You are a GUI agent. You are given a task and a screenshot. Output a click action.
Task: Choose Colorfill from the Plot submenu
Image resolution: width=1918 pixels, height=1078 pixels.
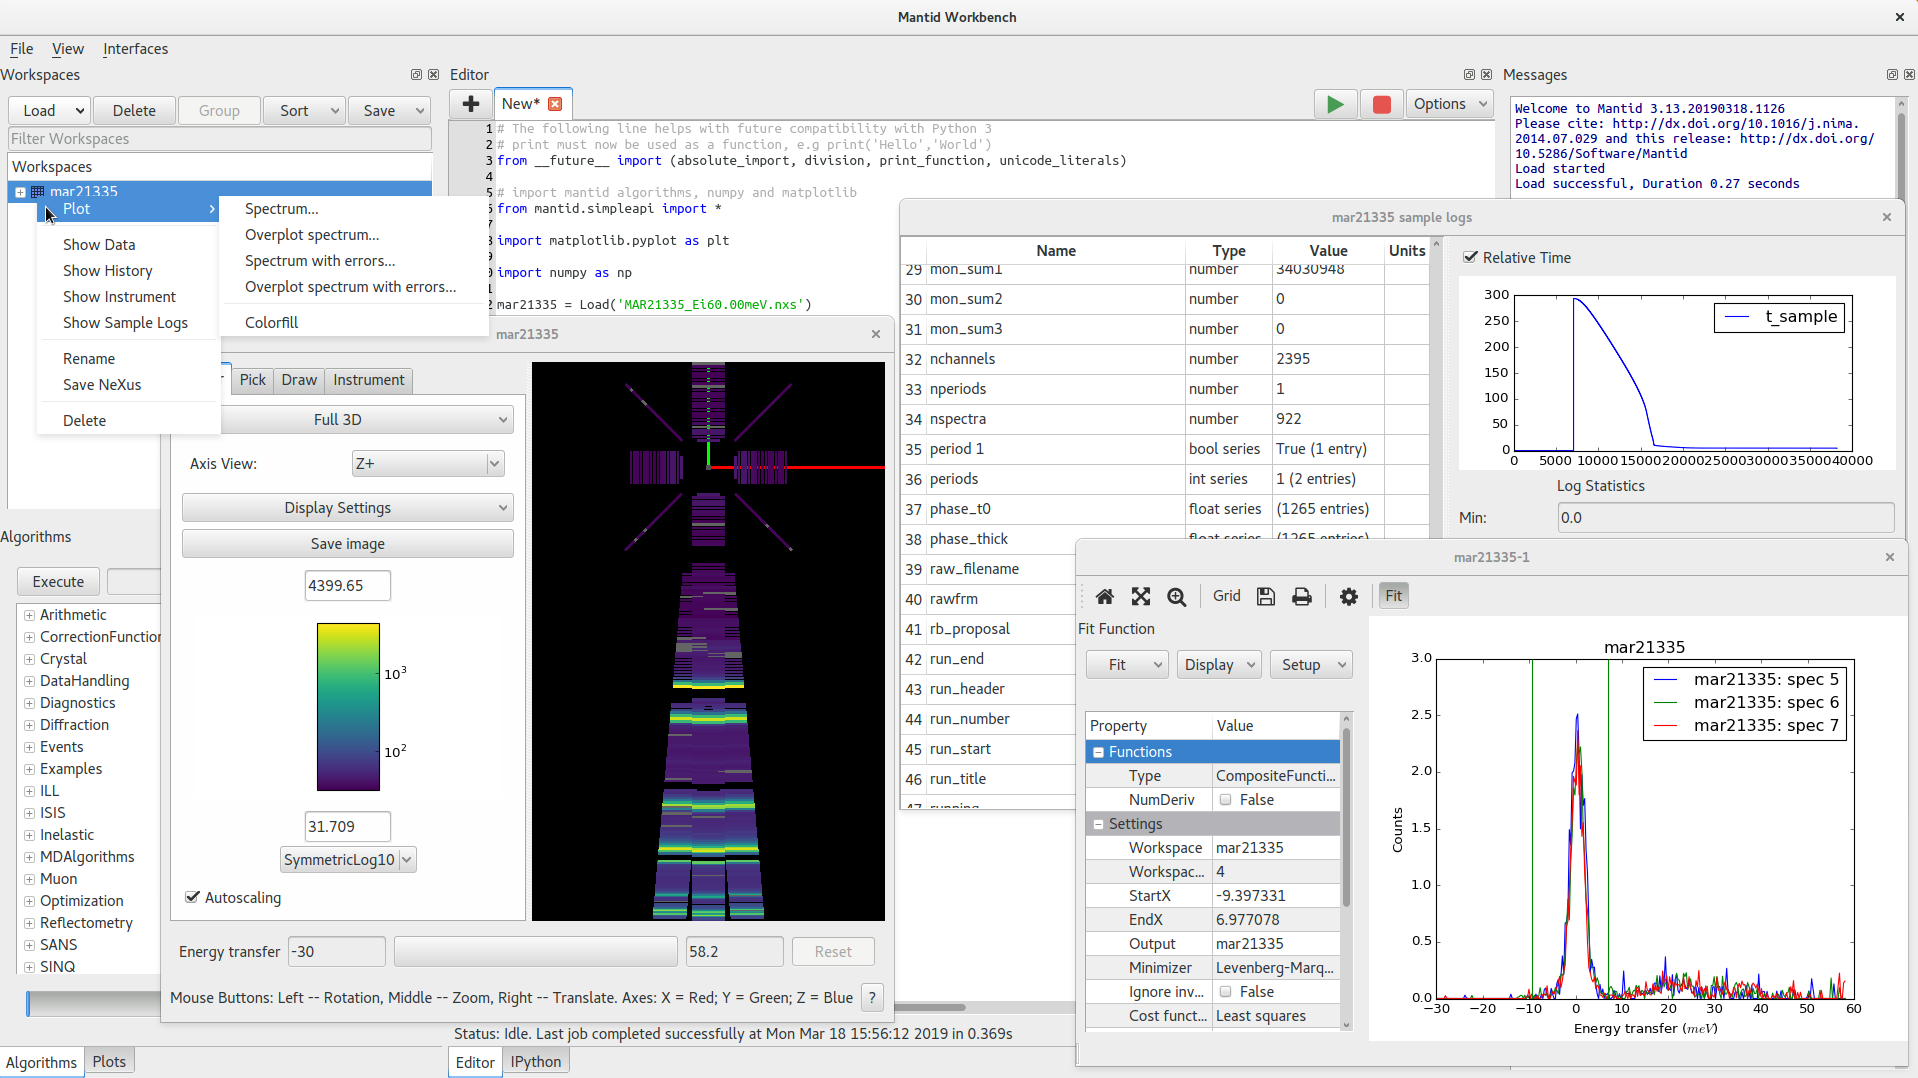(x=271, y=322)
